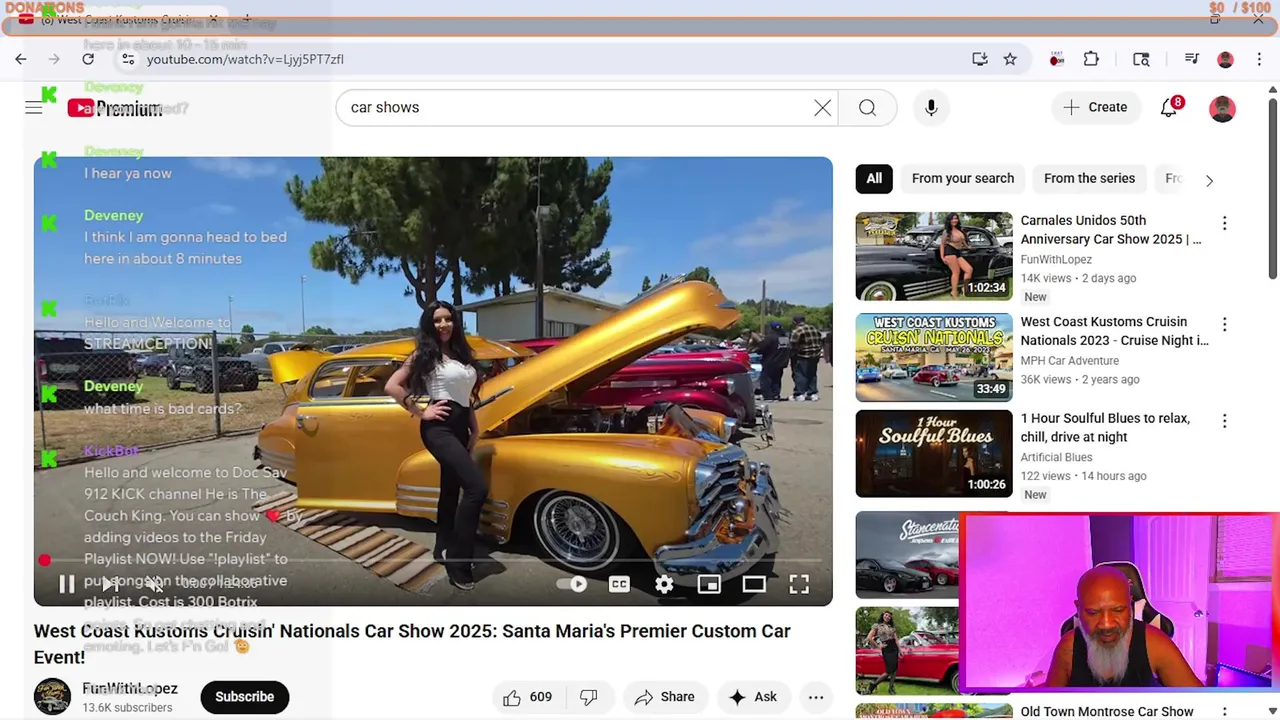Open the Ask button
The height and width of the screenshot is (720, 1280).
click(x=753, y=697)
